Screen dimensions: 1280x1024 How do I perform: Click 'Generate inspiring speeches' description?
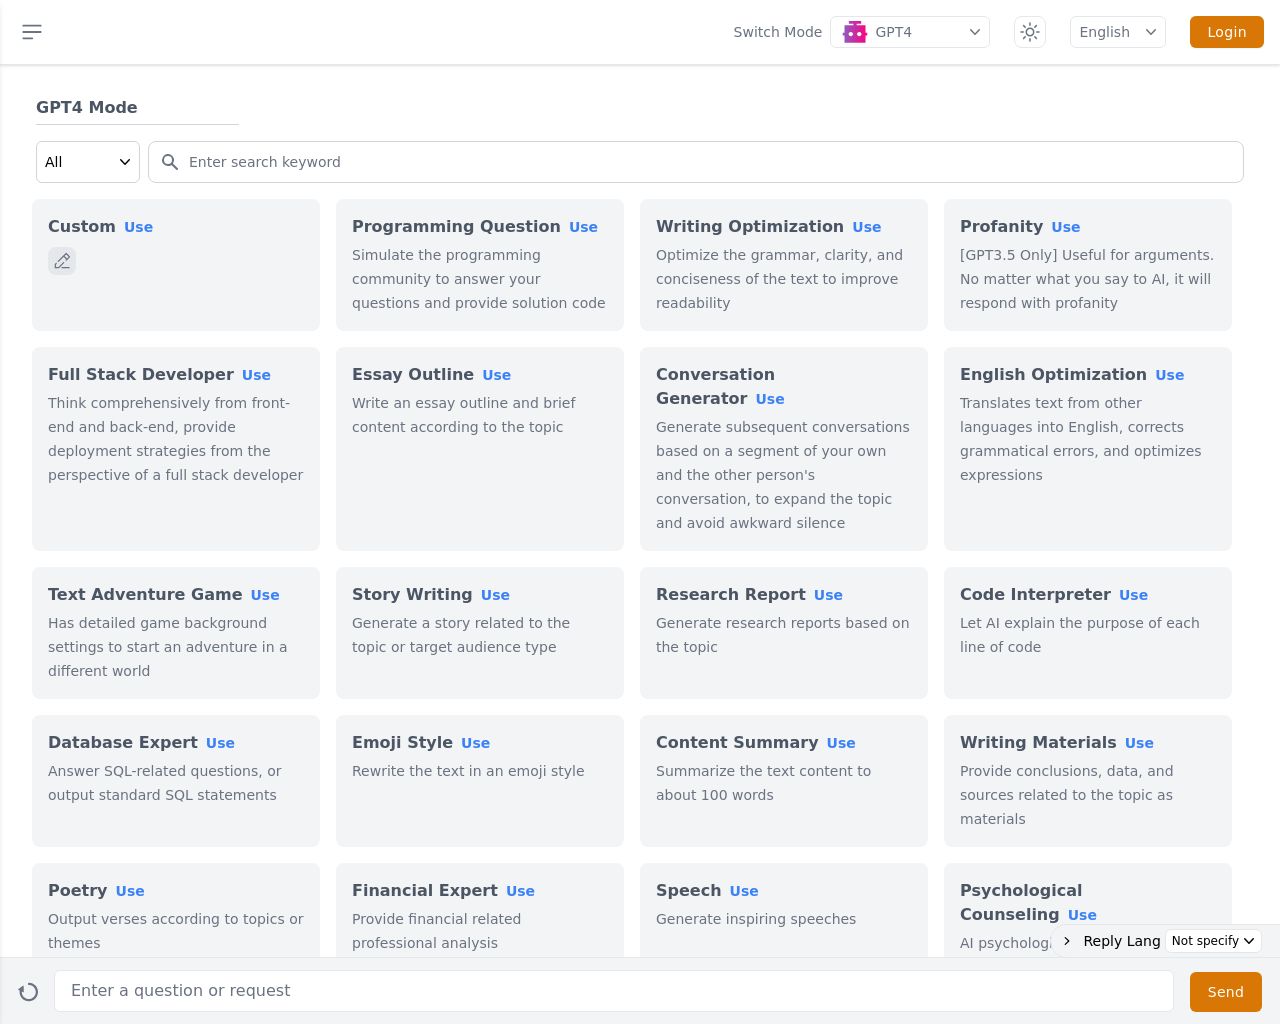[x=756, y=919]
